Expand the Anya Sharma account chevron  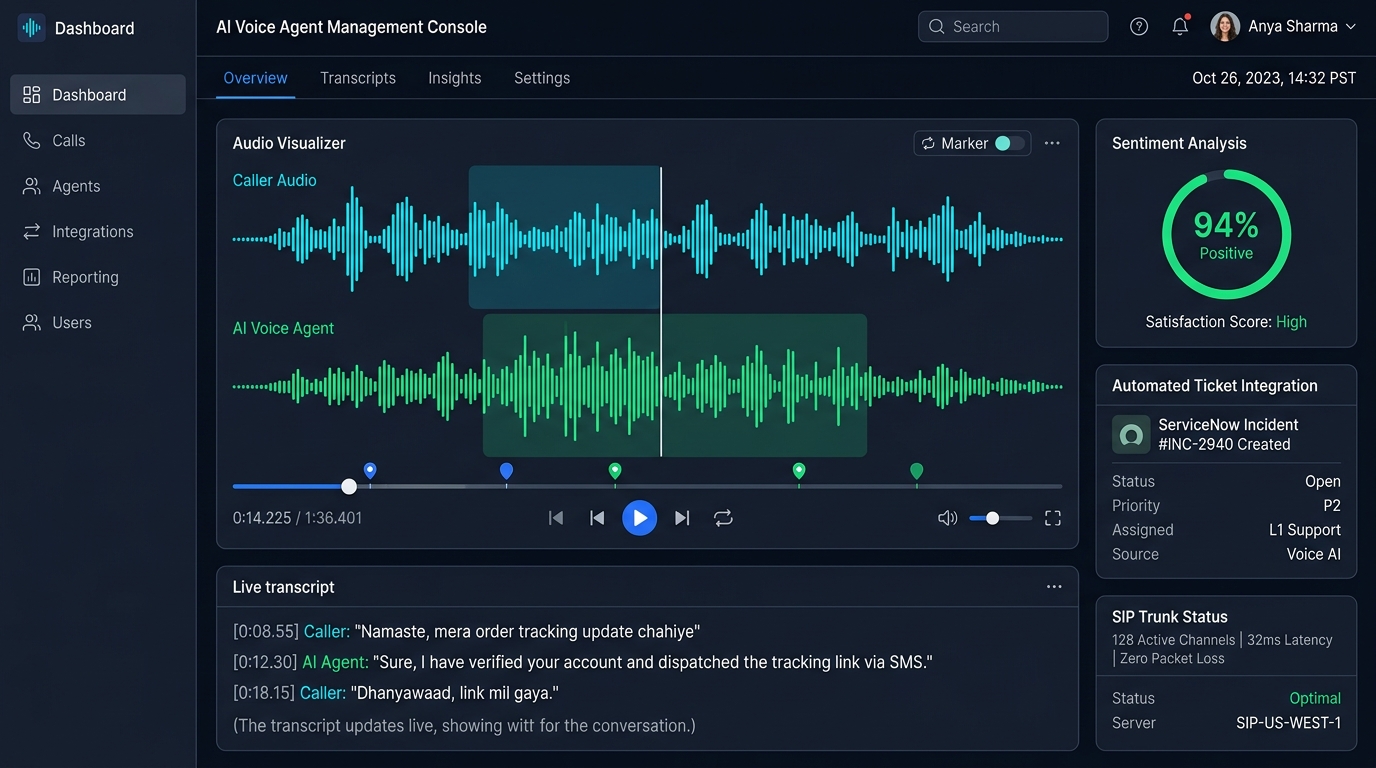click(x=1351, y=27)
